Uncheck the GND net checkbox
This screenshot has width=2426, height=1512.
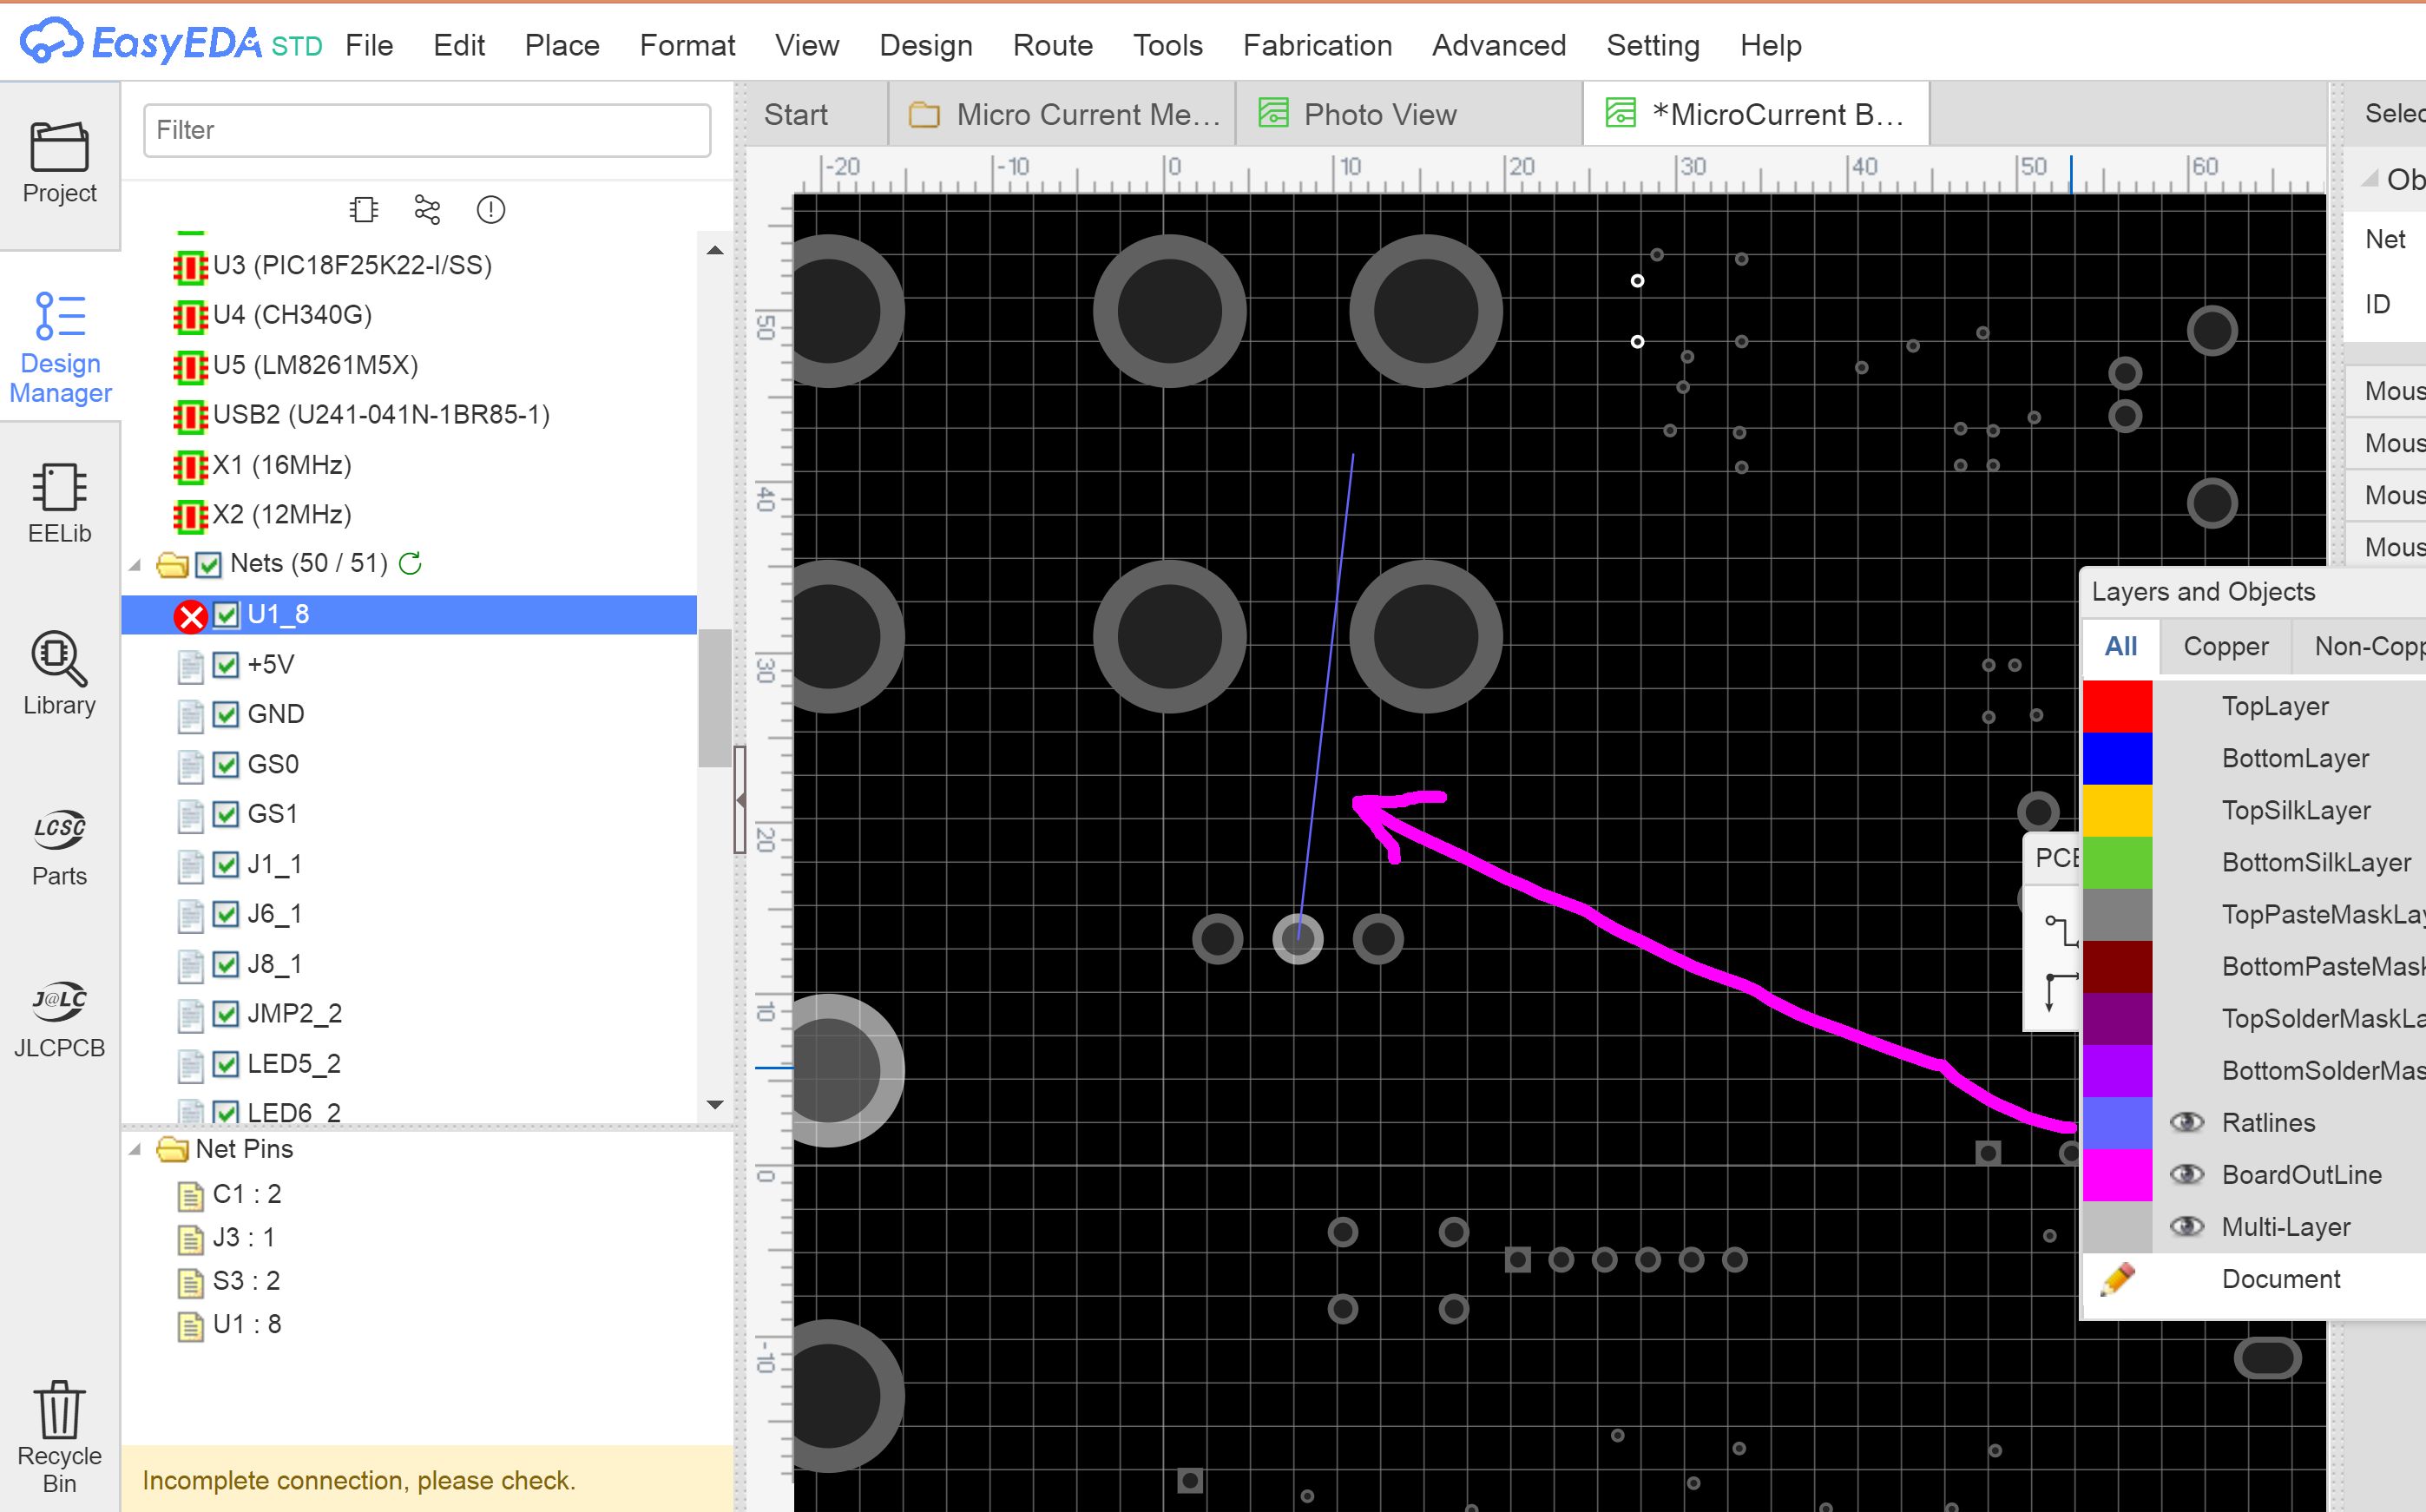[226, 715]
